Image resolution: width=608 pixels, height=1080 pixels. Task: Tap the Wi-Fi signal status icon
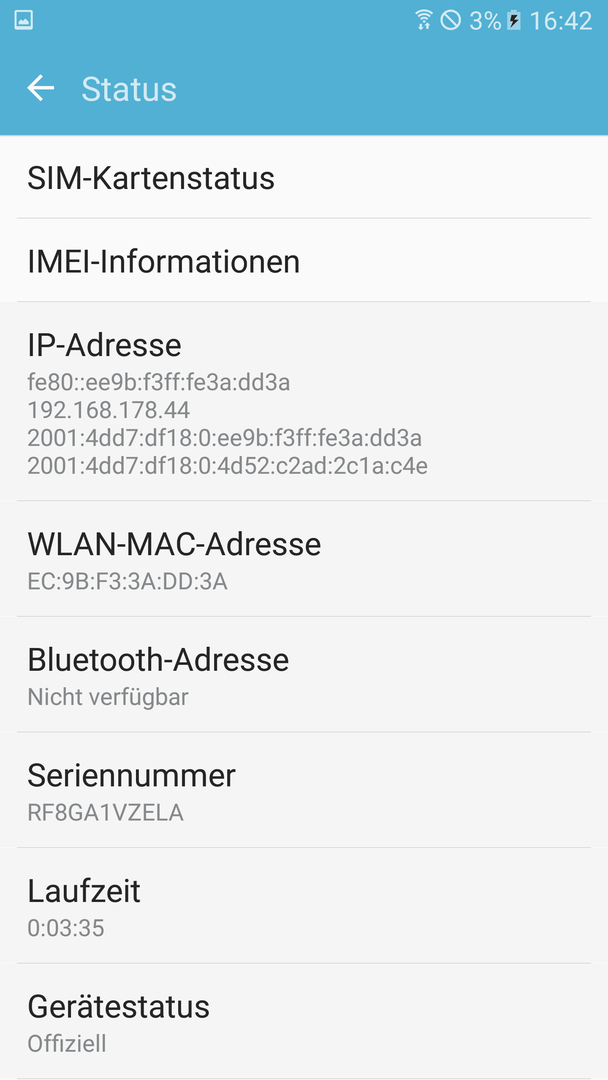tap(424, 21)
